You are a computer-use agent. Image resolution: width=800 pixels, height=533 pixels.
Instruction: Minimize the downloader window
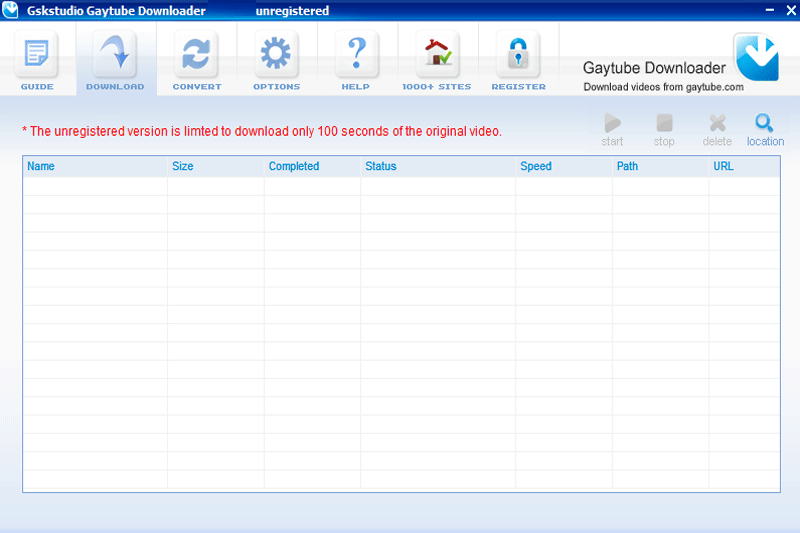(769, 10)
